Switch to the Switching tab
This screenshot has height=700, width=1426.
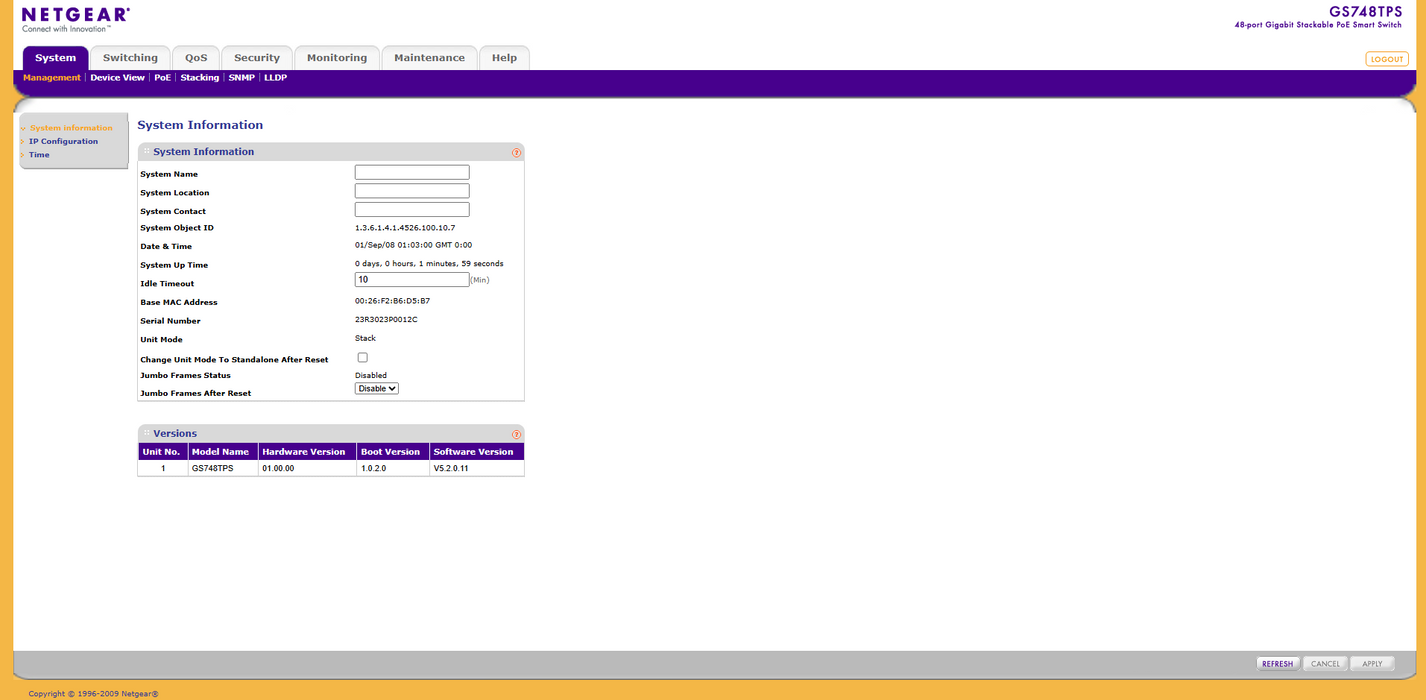pyautogui.click(x=130, y=58)
